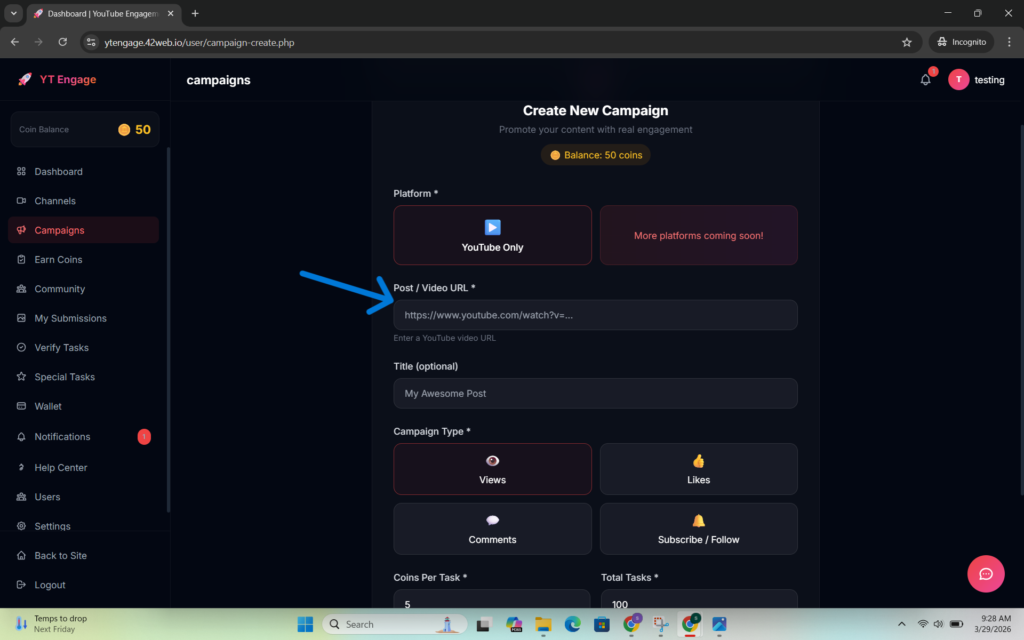
Task: Click the Post / Video URL field
Action: pos(595,315)
